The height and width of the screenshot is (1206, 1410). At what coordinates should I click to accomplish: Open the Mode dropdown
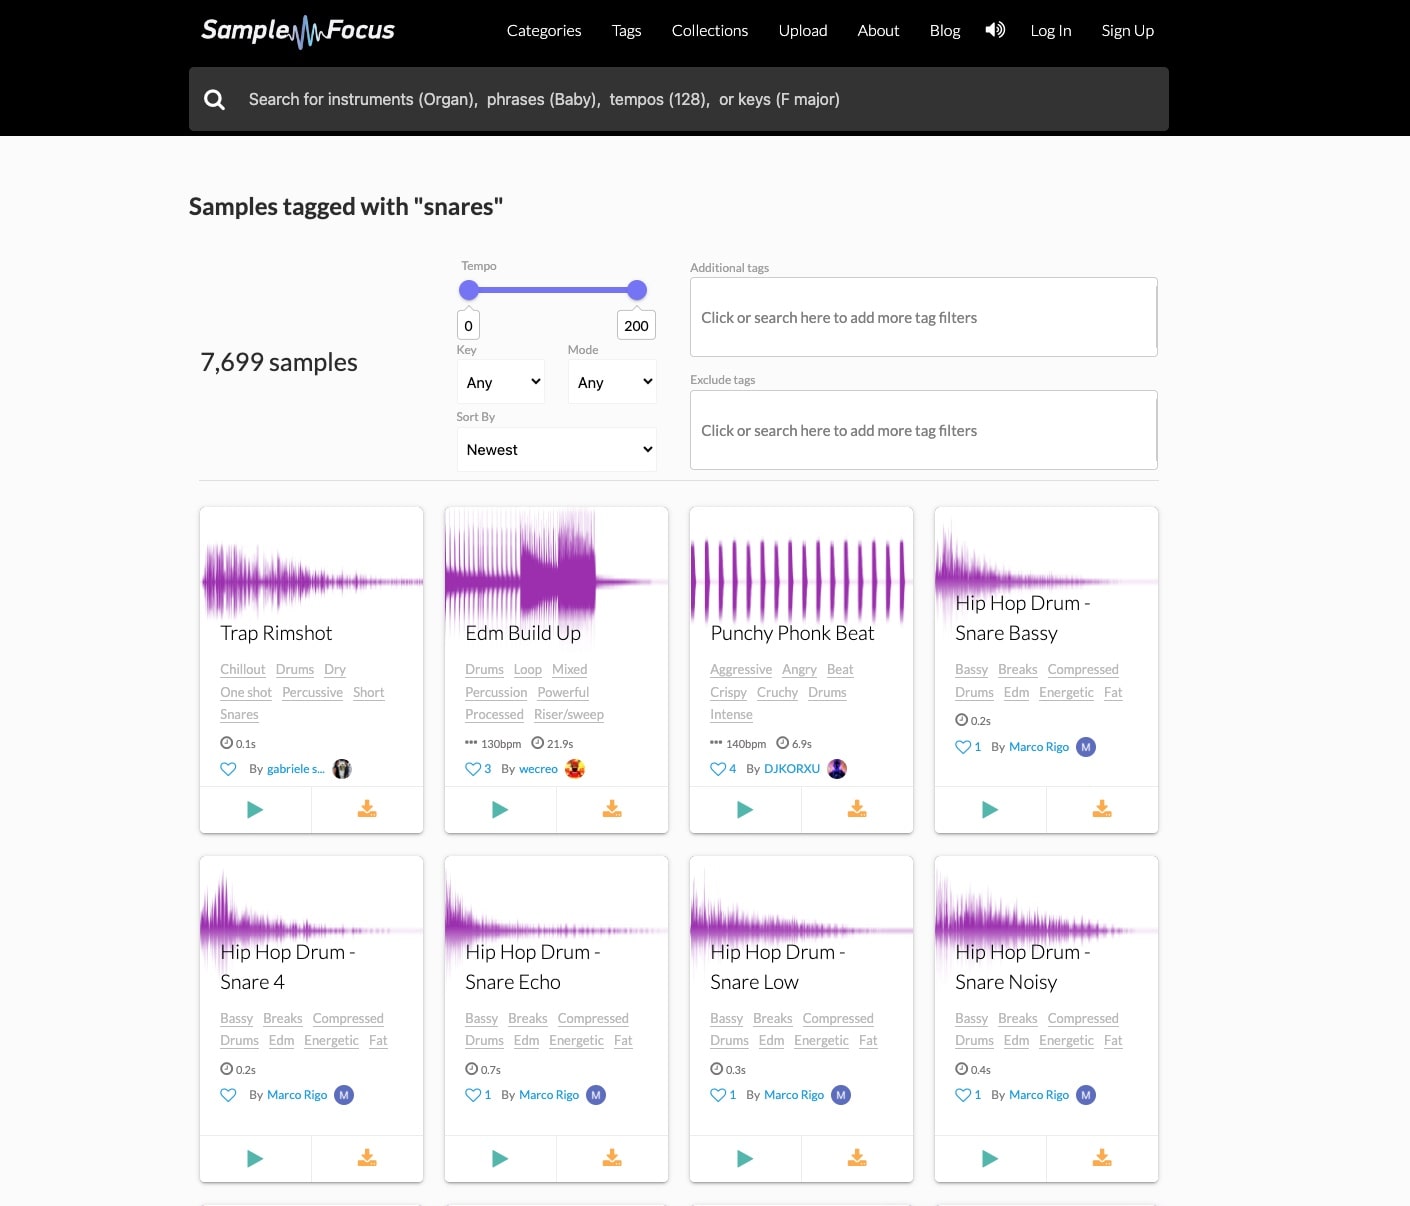click(x=612, y=382)
